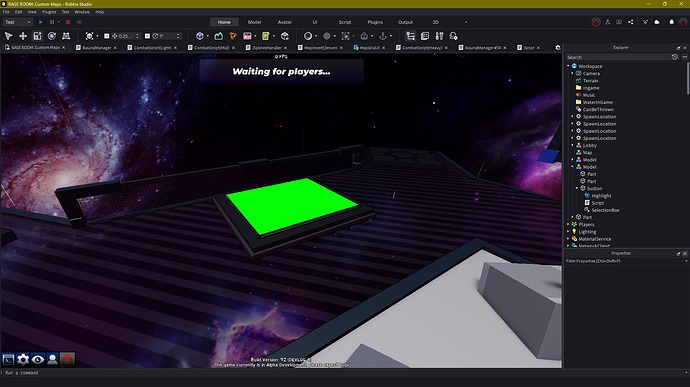Viewport: 690px width, 387px height.
Task: Click the user avatar in top-right
Action: pos(683,22)
